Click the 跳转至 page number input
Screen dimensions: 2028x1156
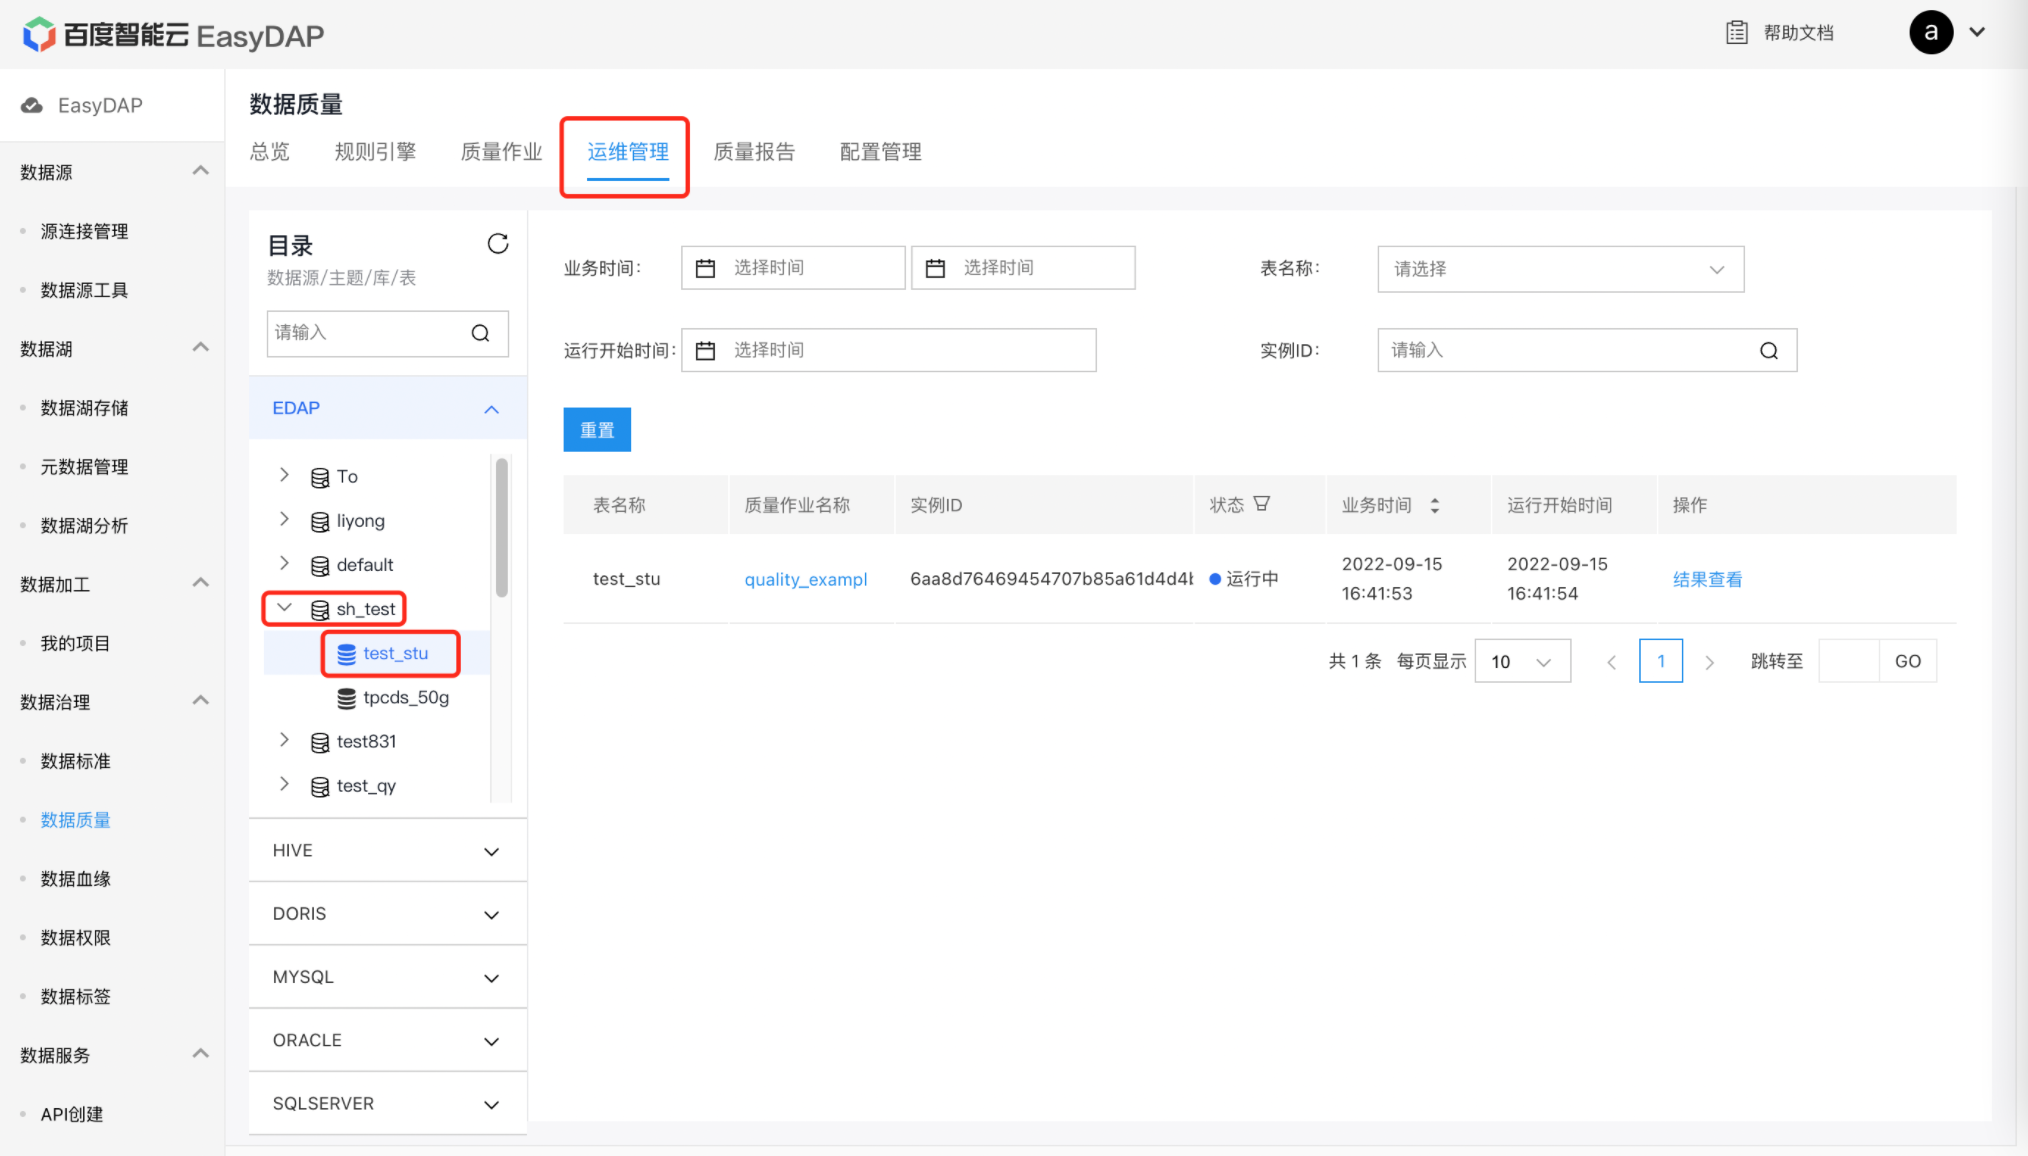(1848, 661)
